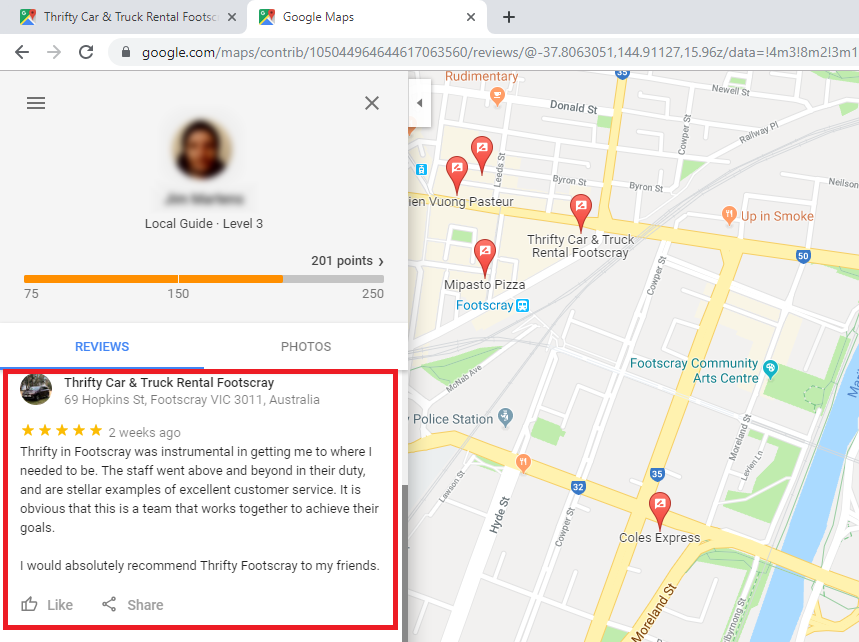The width and height of the screenshot is (859, 642).
Task: Switch to the PHOTOS tab
Action: (306, 346)
